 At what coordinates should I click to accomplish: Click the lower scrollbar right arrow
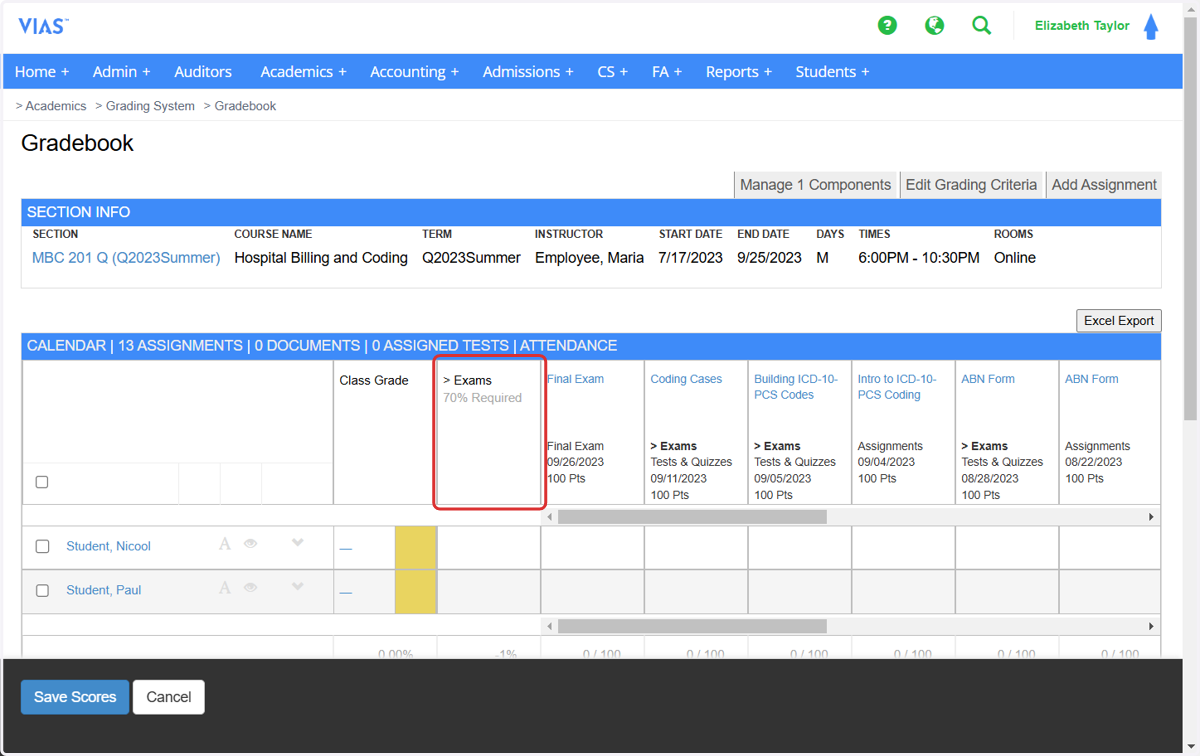(1151, 626)
